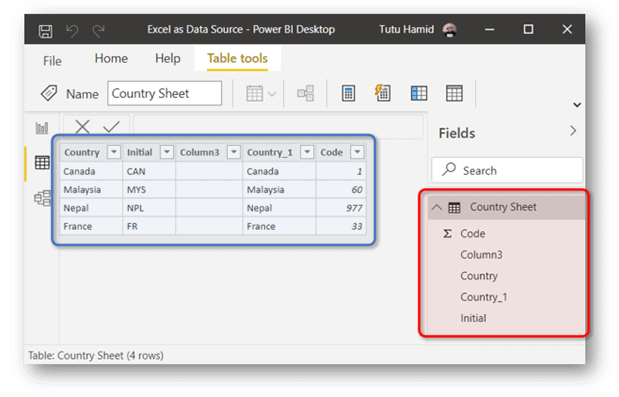Click the Fields Search box

507,170
